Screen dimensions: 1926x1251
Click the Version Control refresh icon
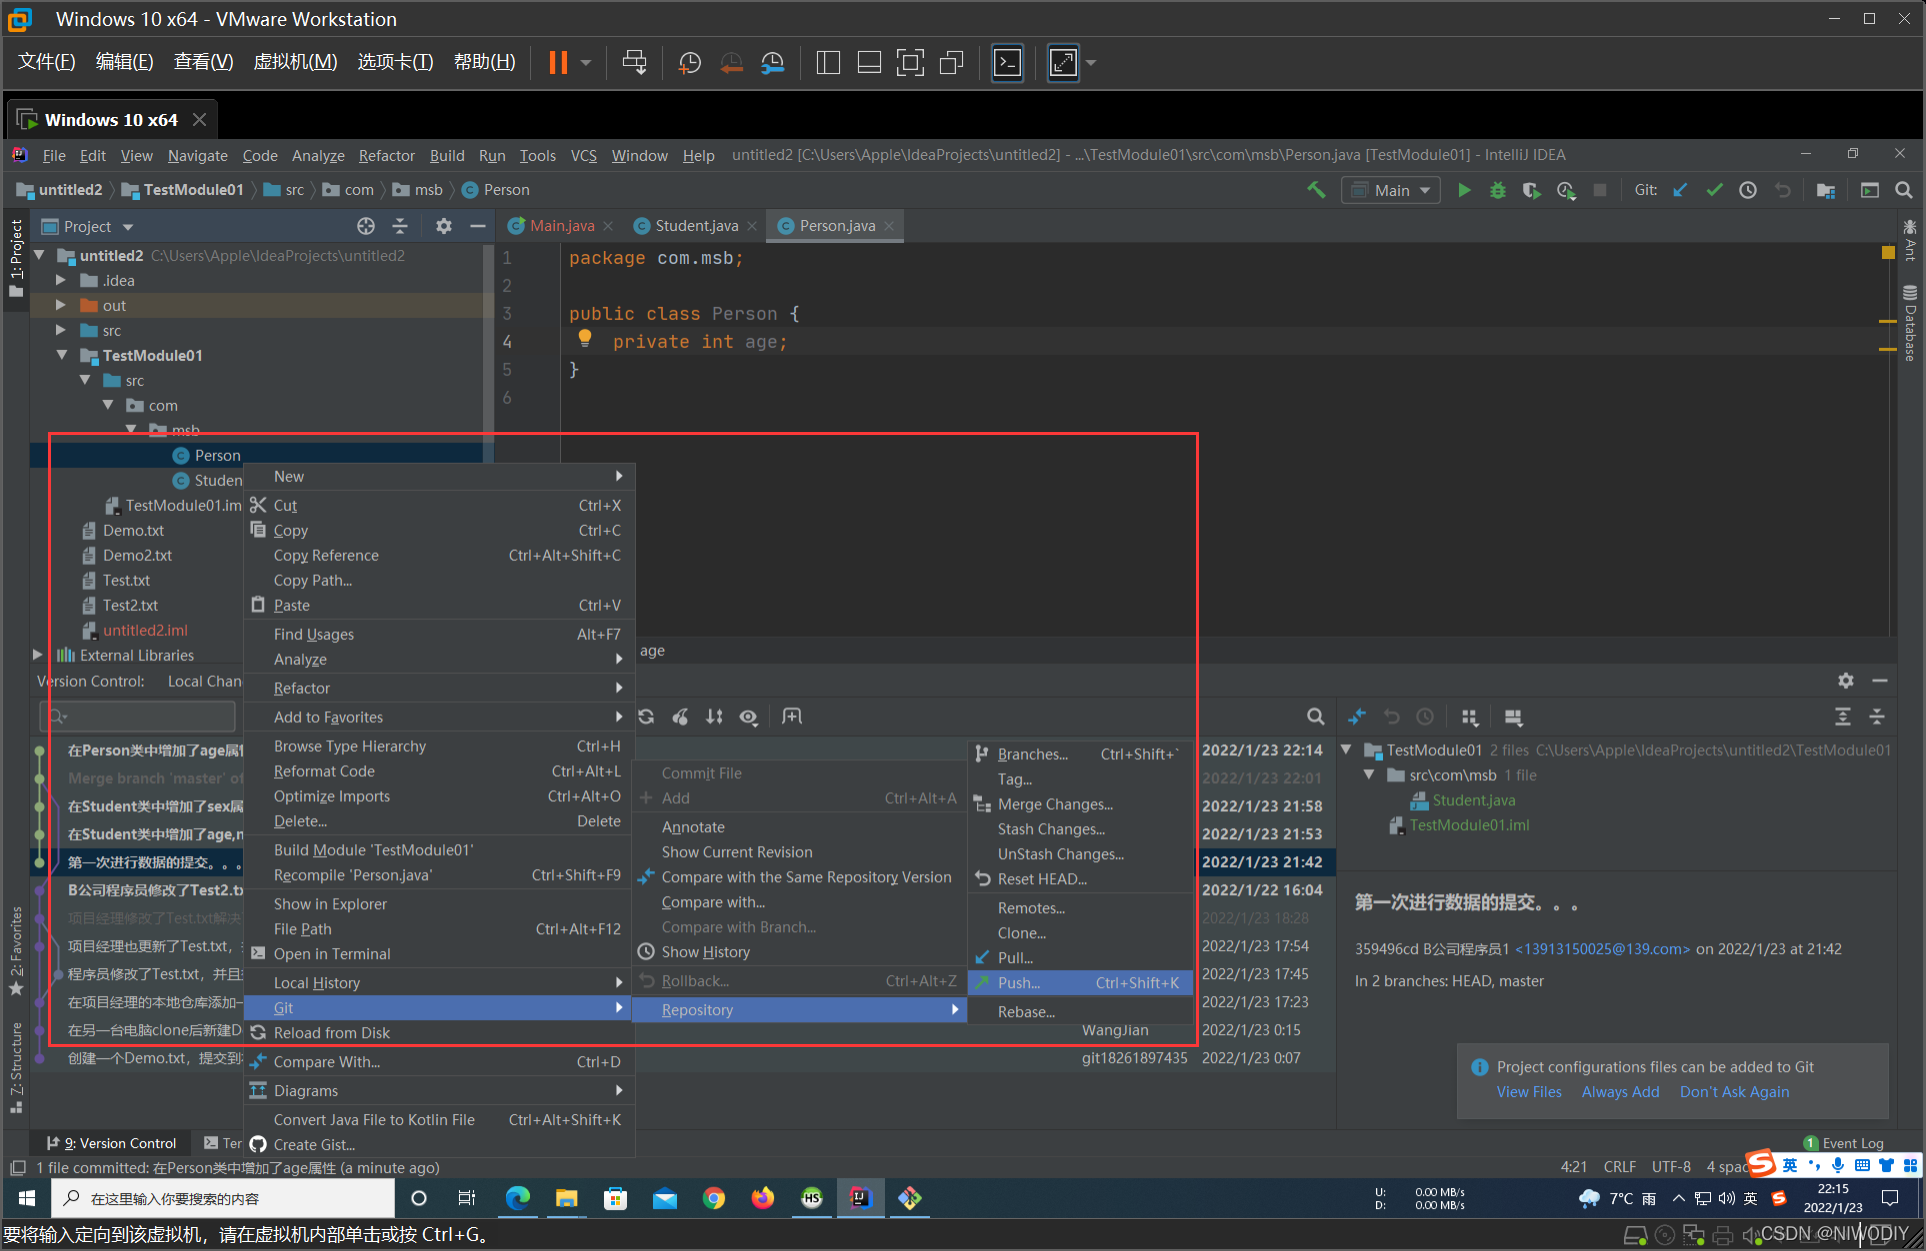(x=646, y=717)
